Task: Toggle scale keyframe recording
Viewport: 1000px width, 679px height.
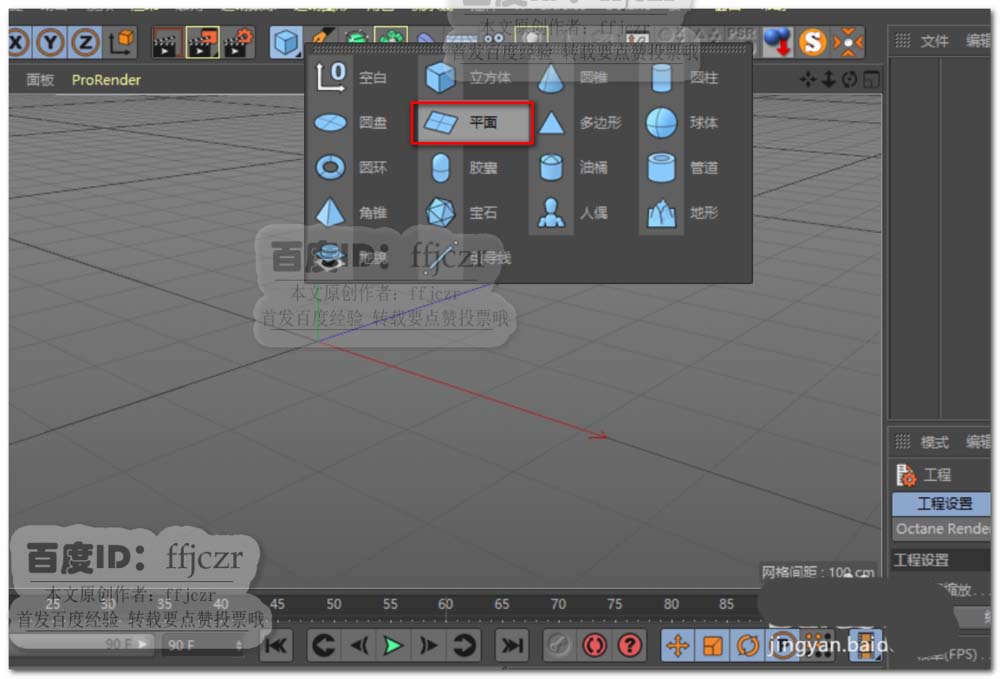Action: pyautogui.click(x=712, y=646)
